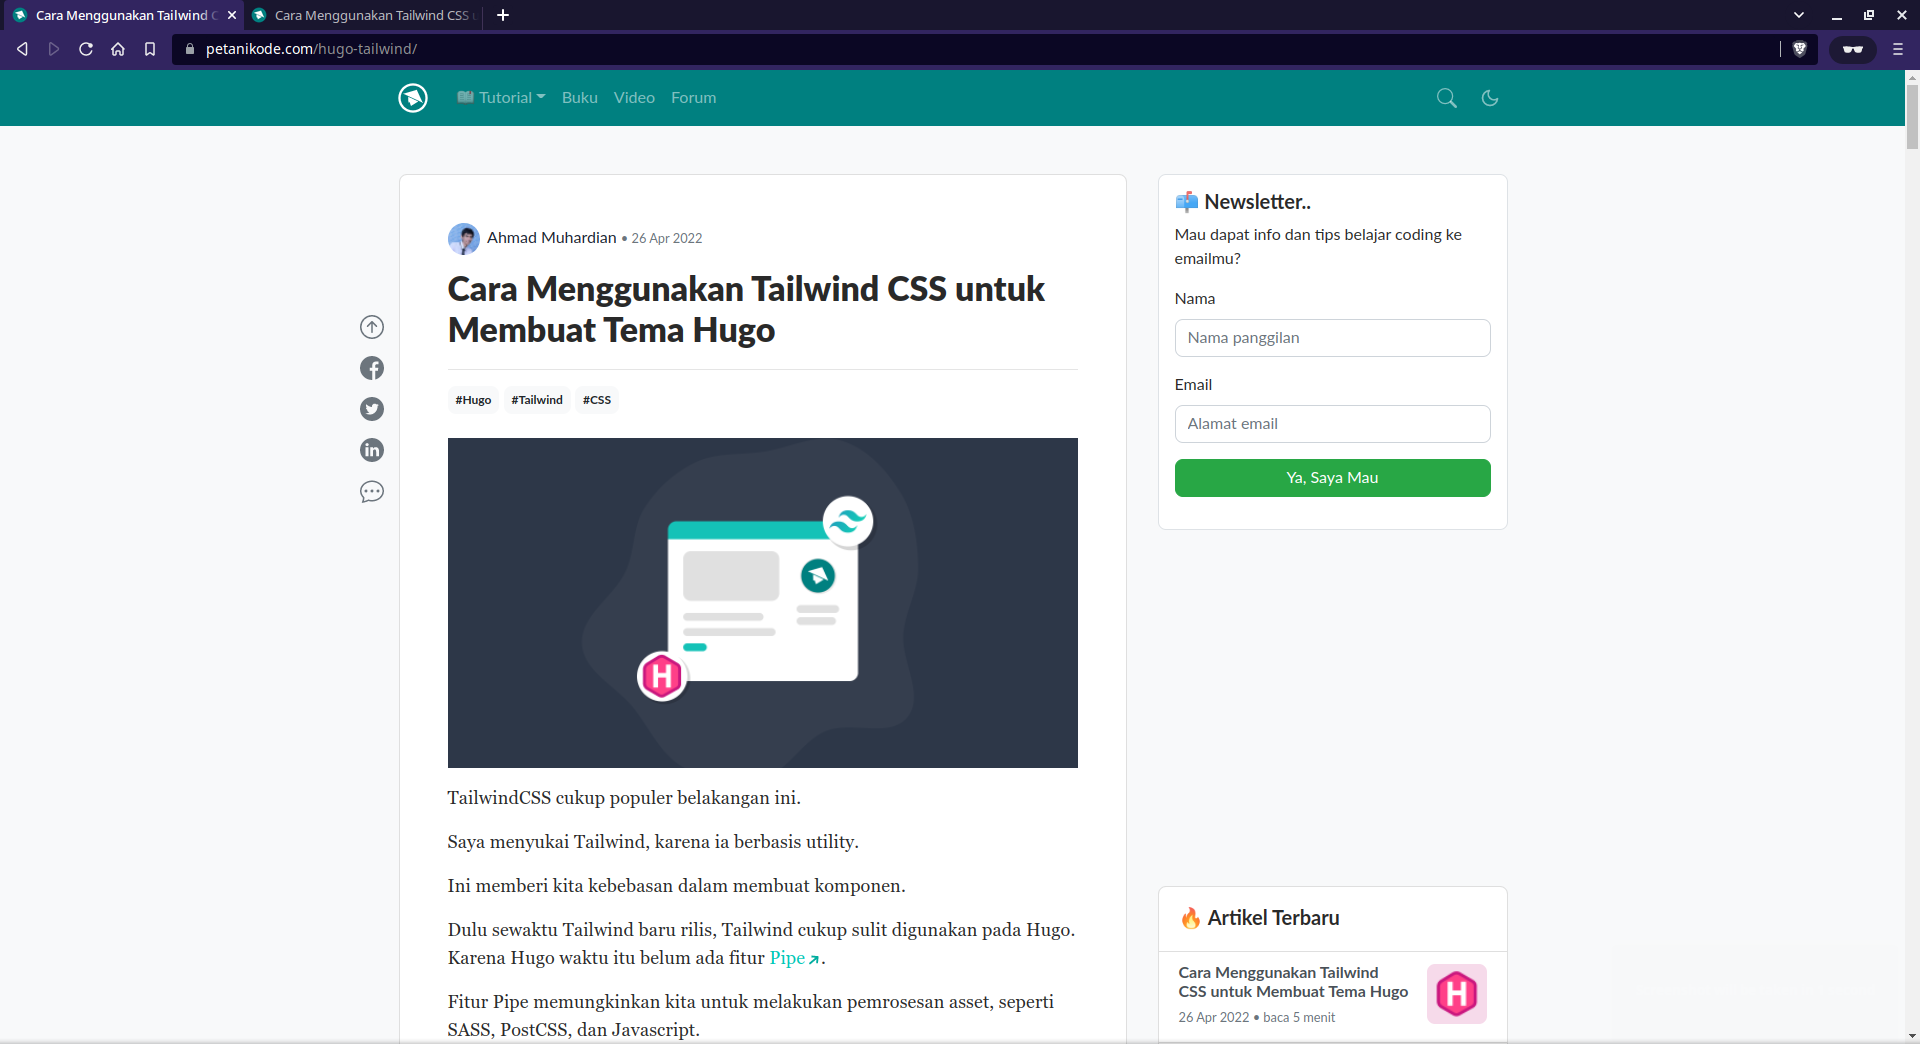Bookmark this page using bookmark icon
1920x1044 pixels.
(x=150, y=49)
